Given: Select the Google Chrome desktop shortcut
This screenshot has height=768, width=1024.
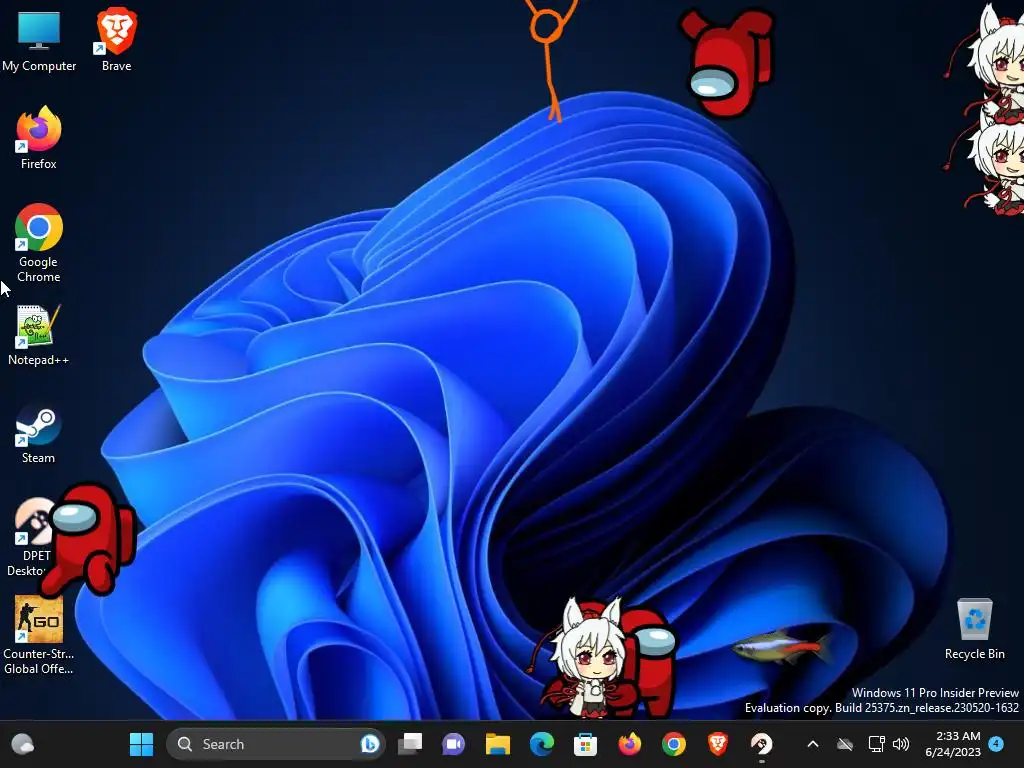Looking at the screenshot, I should (x=39, y=243).
